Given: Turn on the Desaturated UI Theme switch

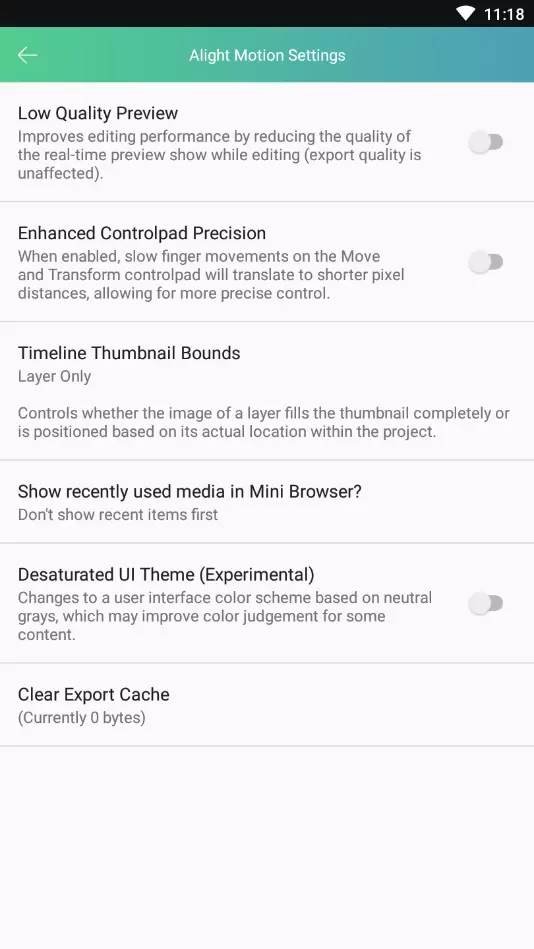Looking at the screenshot, I should pos(486,603).
